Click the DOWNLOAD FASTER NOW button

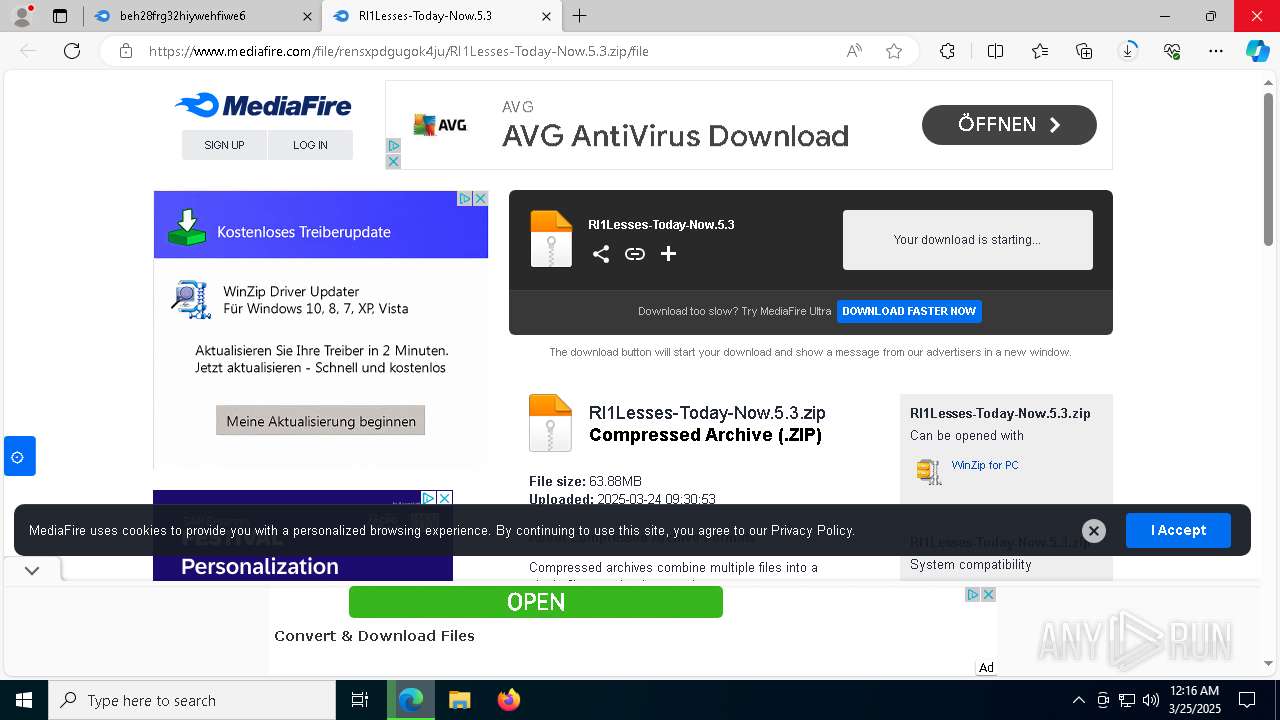tap(909, 311)
